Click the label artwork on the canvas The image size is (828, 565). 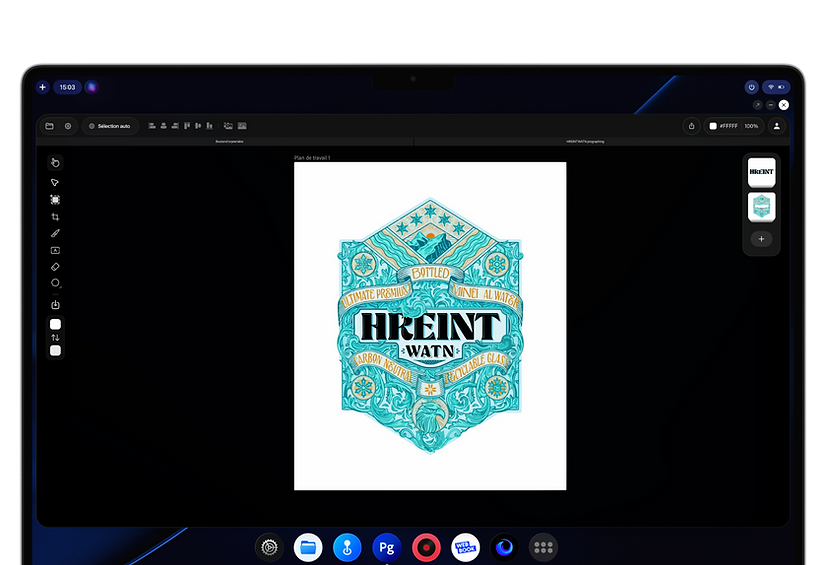pyautogui.click(x=430, y=326)
